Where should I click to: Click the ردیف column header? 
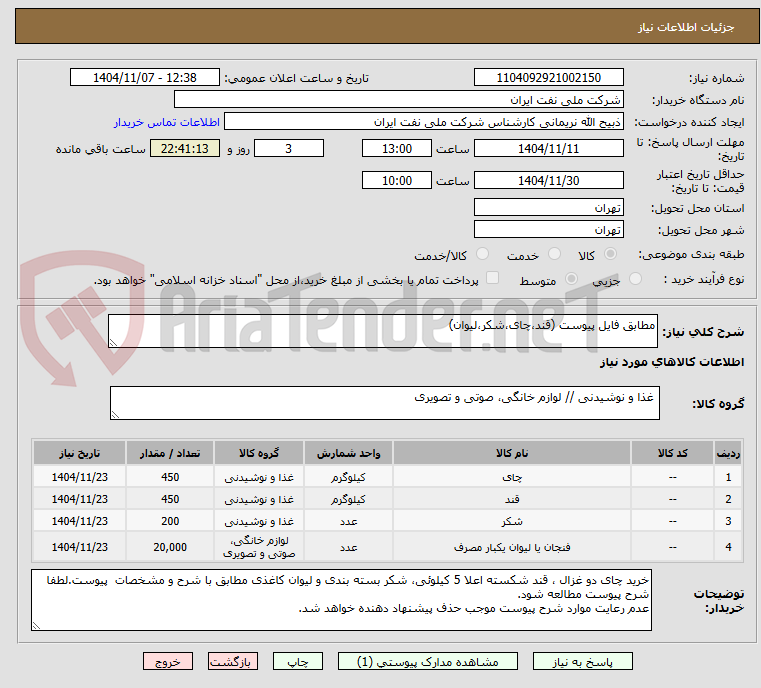(728, 453)
